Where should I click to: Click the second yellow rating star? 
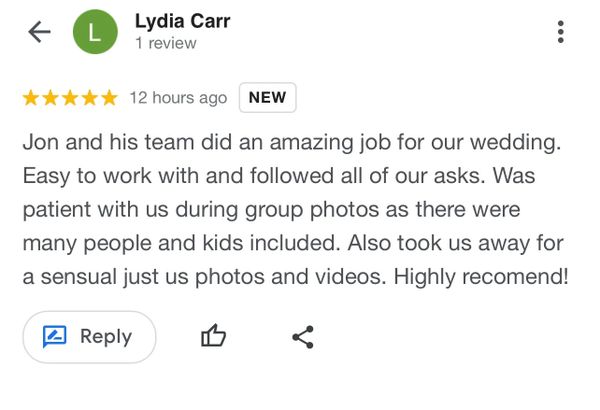pos(50,98)
